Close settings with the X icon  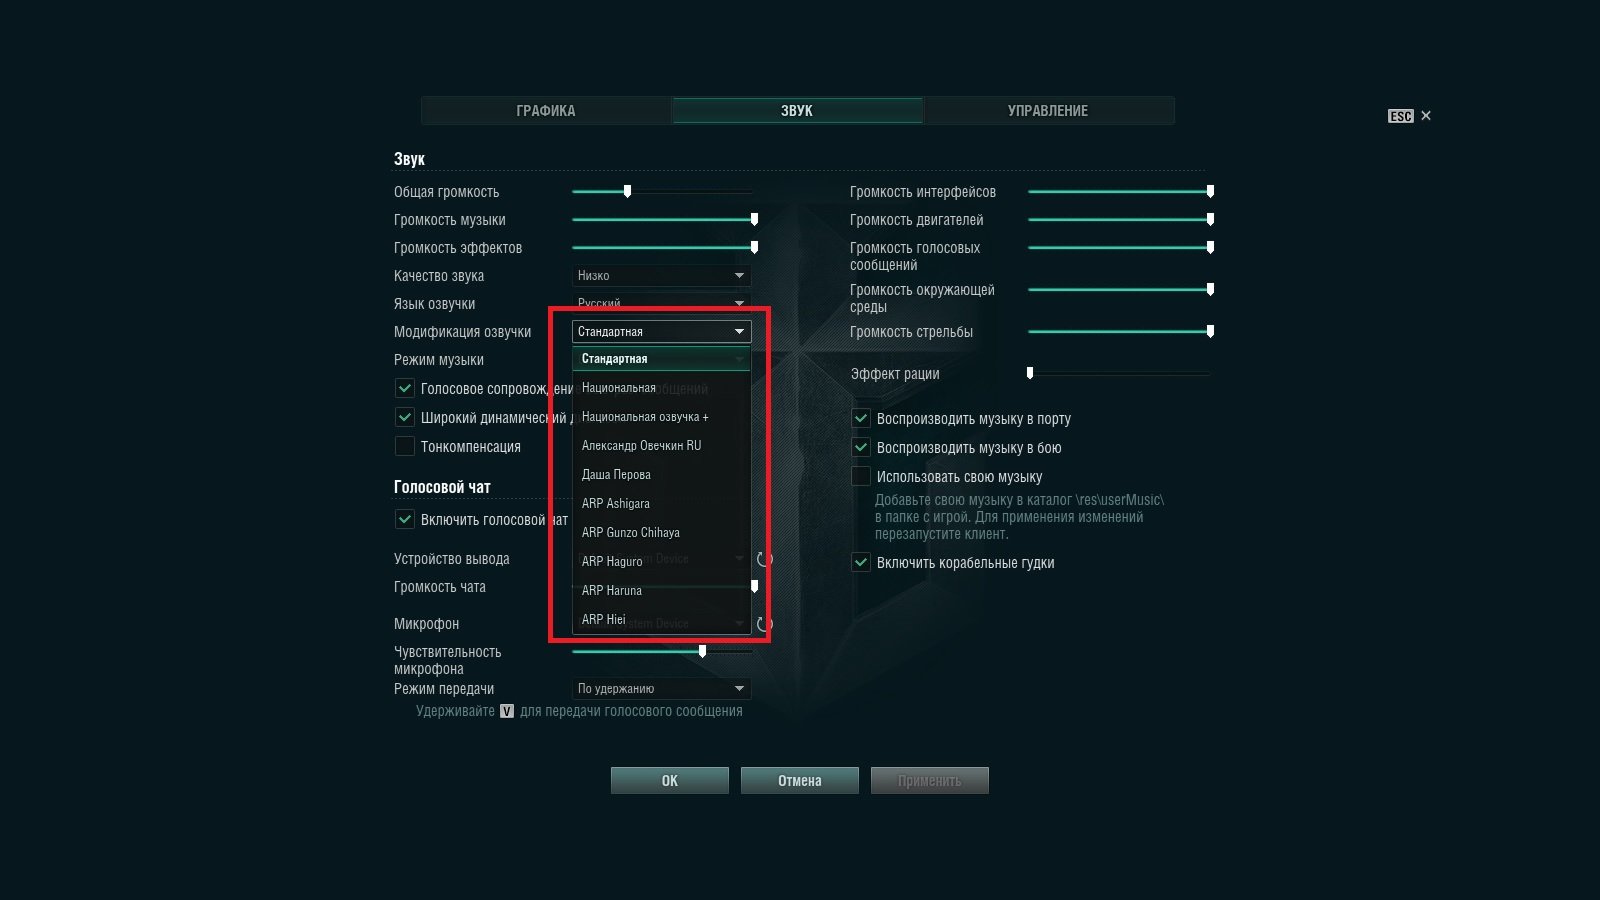pyautogui.click(x=1426, y=116)
